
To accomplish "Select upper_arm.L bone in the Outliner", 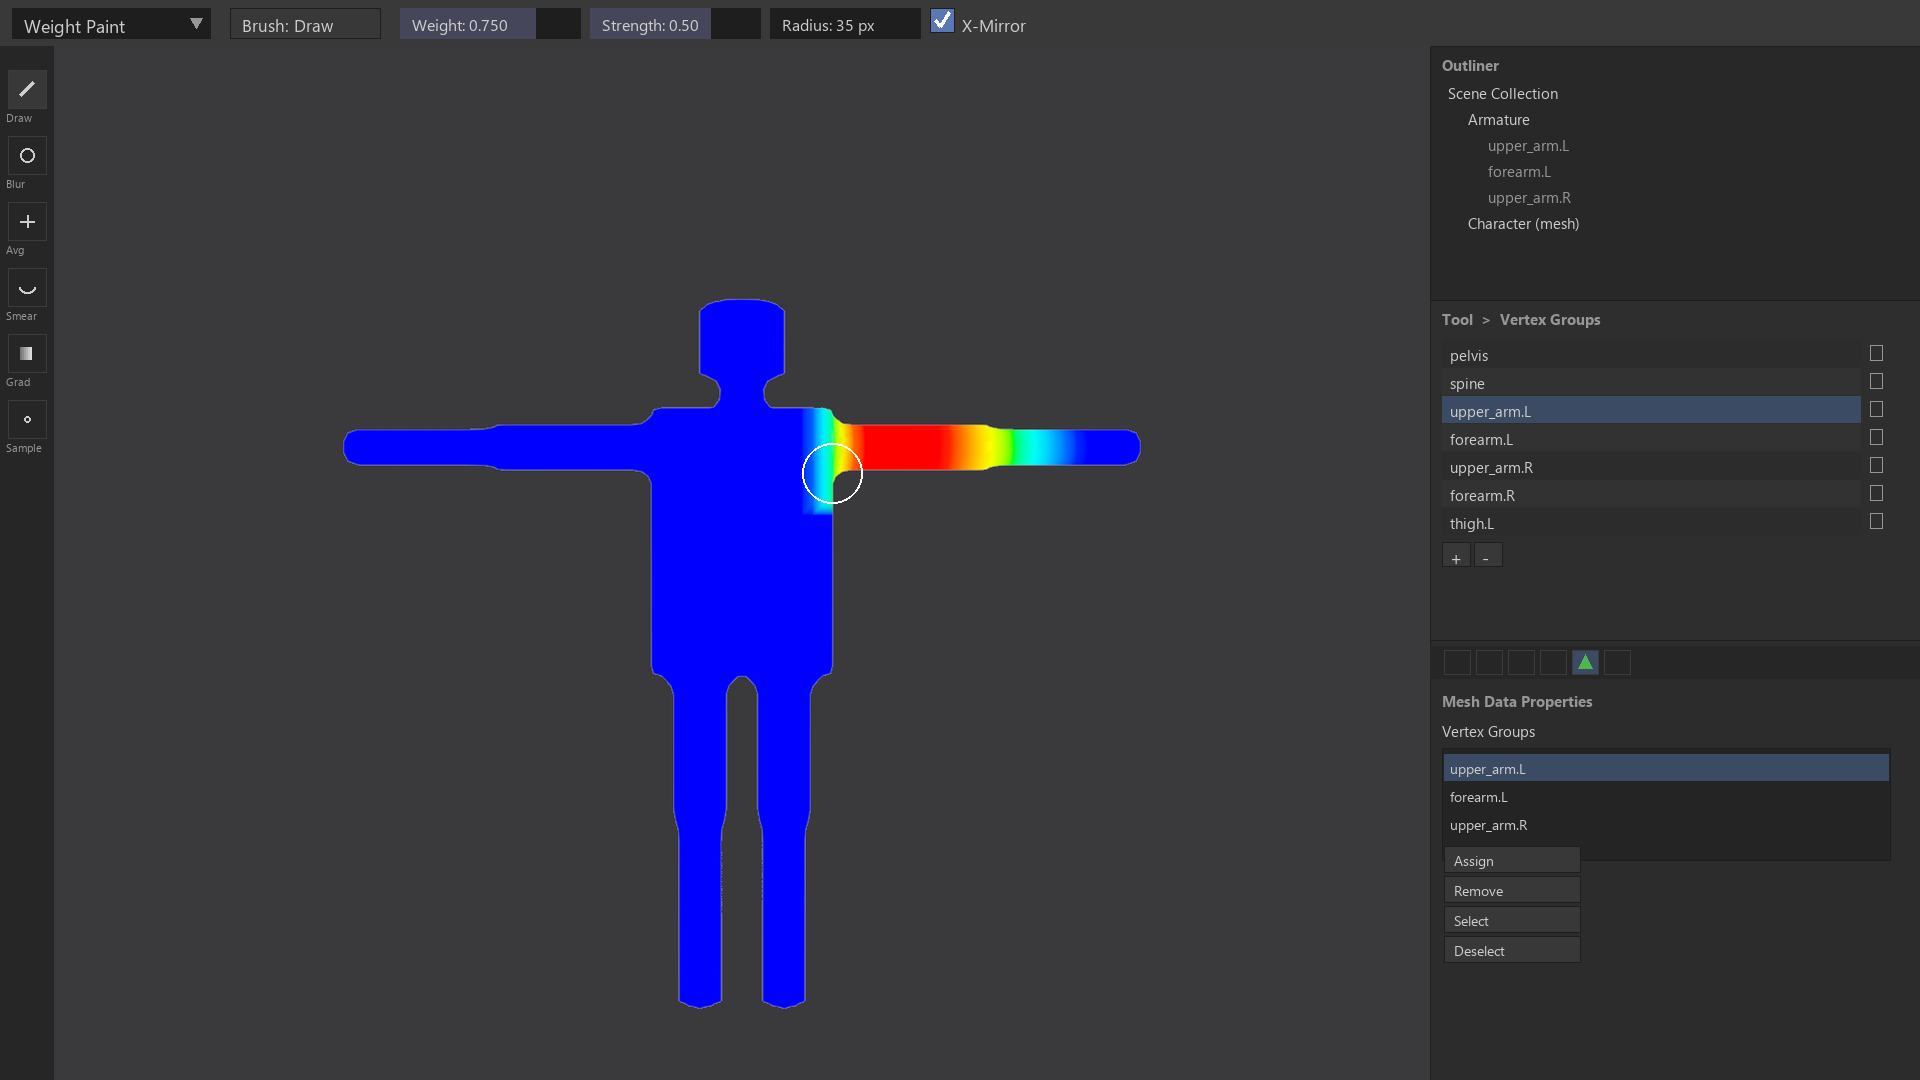I will 1528,146.
